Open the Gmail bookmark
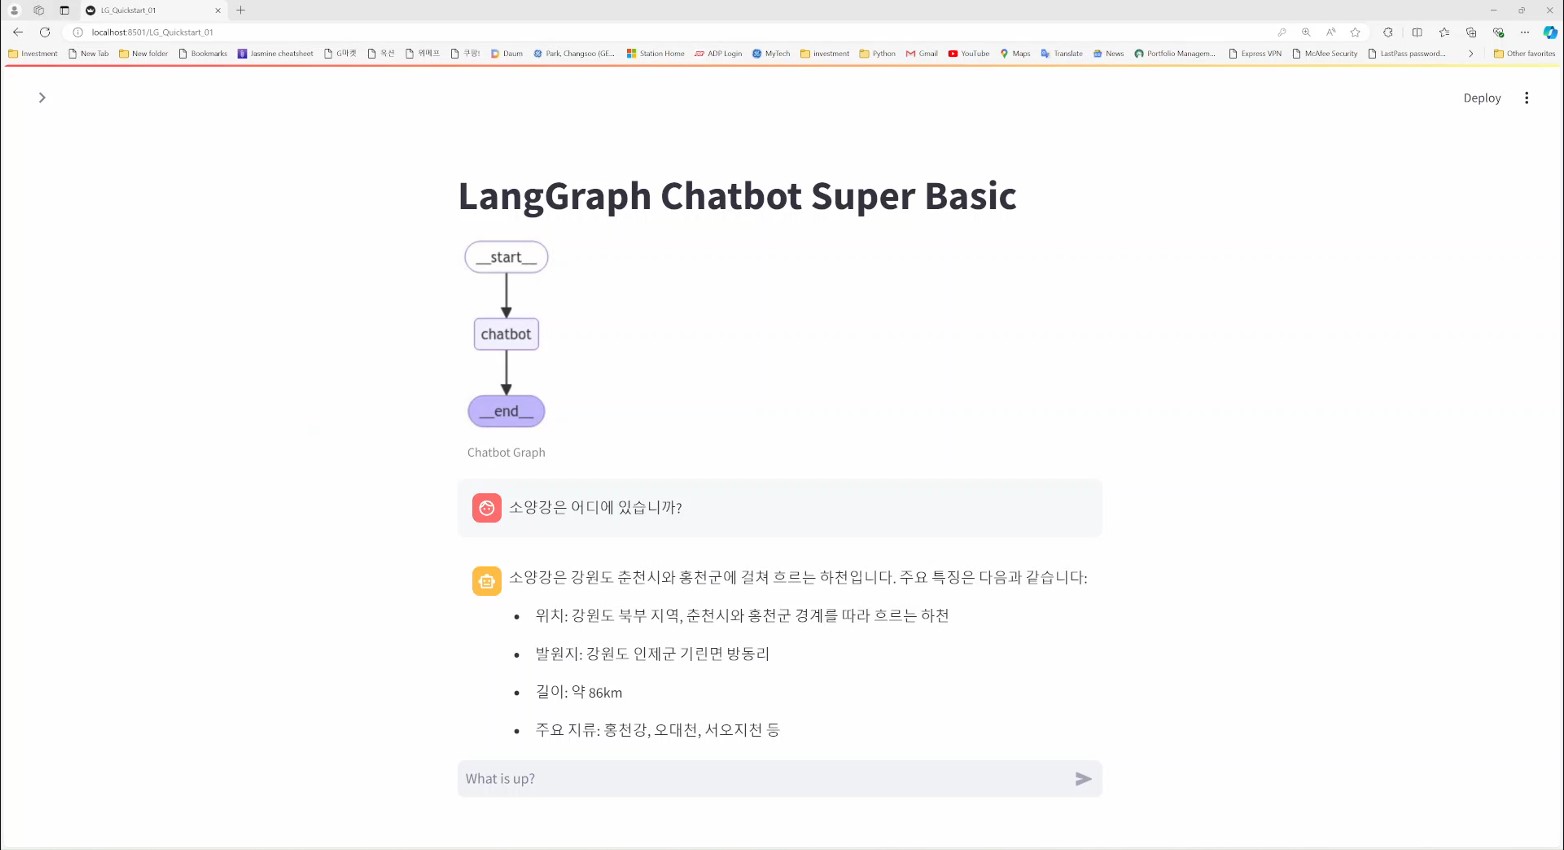The image size is (1564, 850). pos(922,54)
